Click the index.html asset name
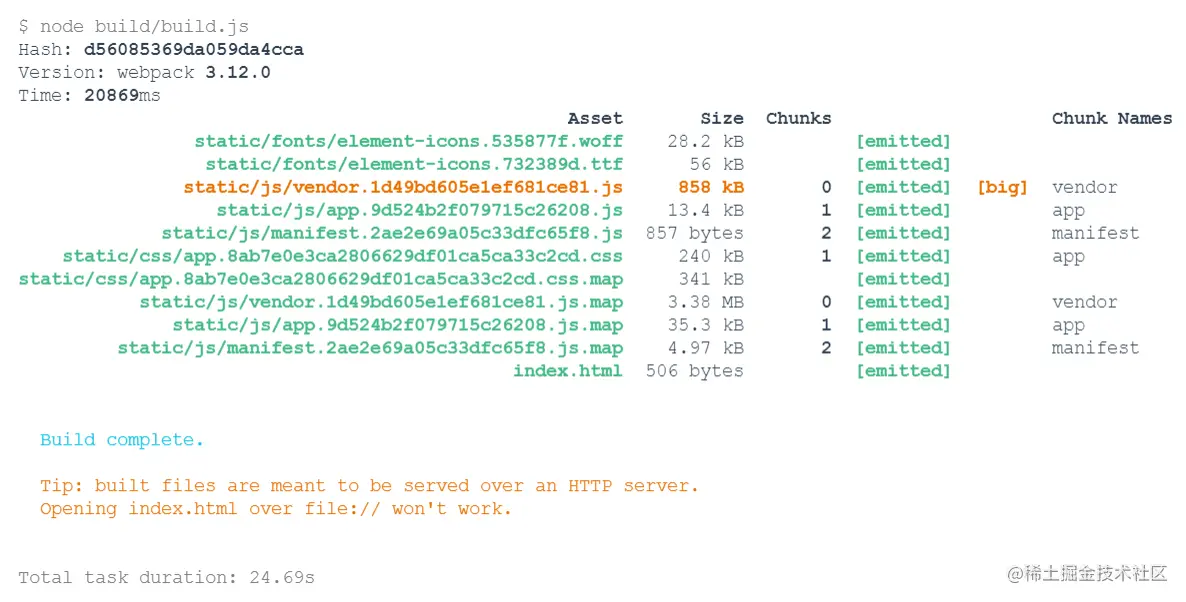Viewport: 1186px width, 602px height. [567, 371]
